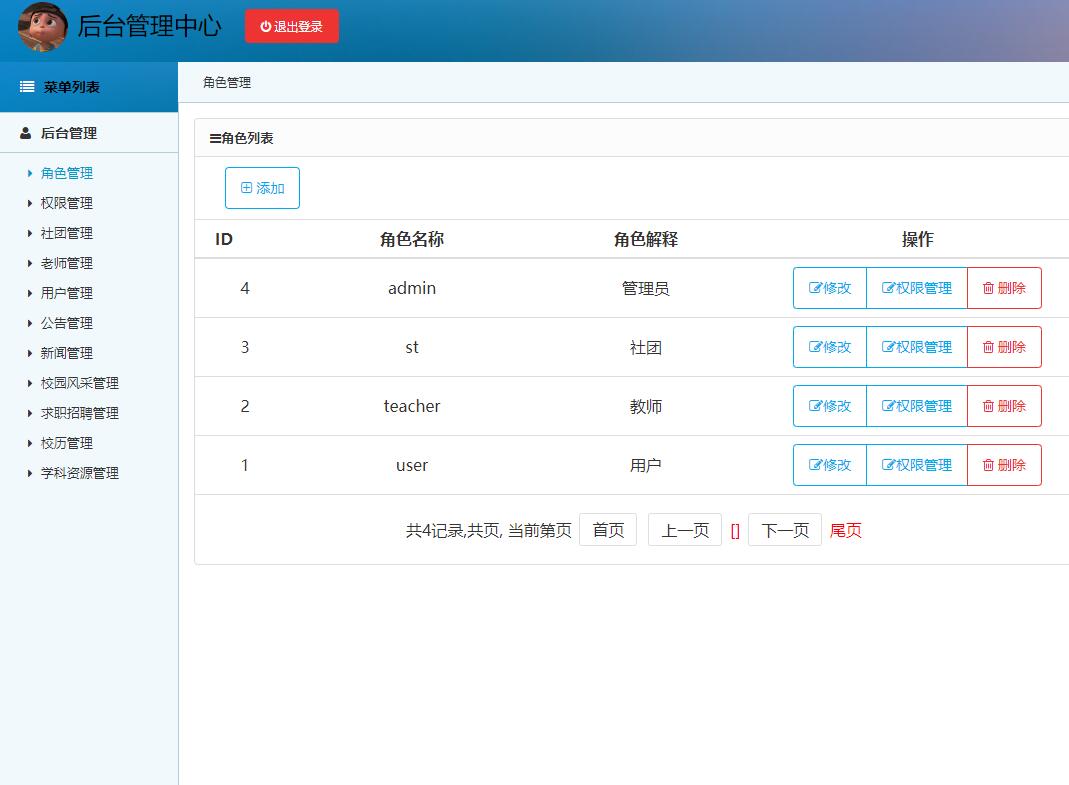Screen dimensions: 1069x785
Task: Click 权限管理 button in the st row
Action: [916, 346]
